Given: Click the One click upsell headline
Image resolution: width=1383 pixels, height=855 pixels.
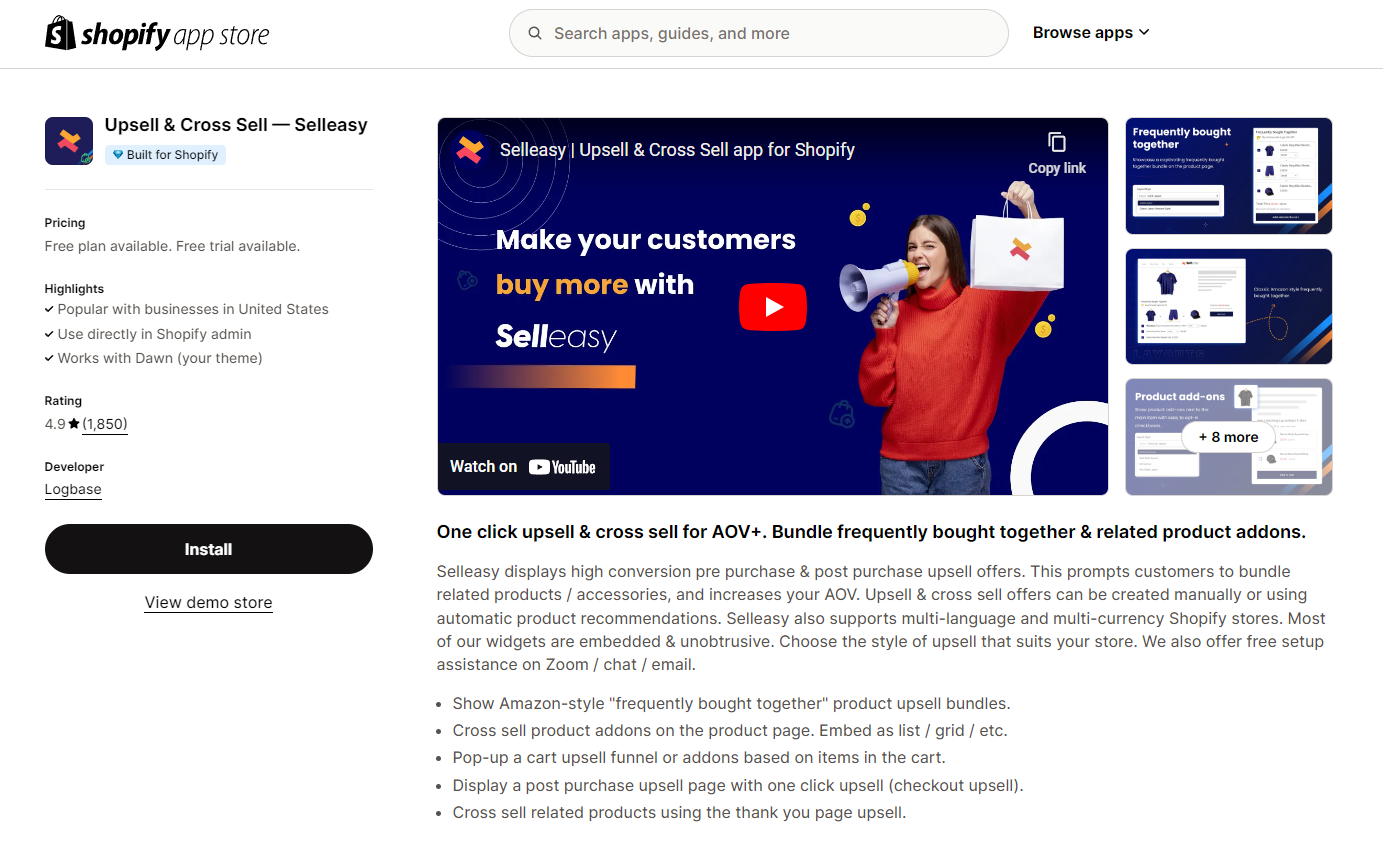Looking at the screenshot, I should (x=871, y=532).
